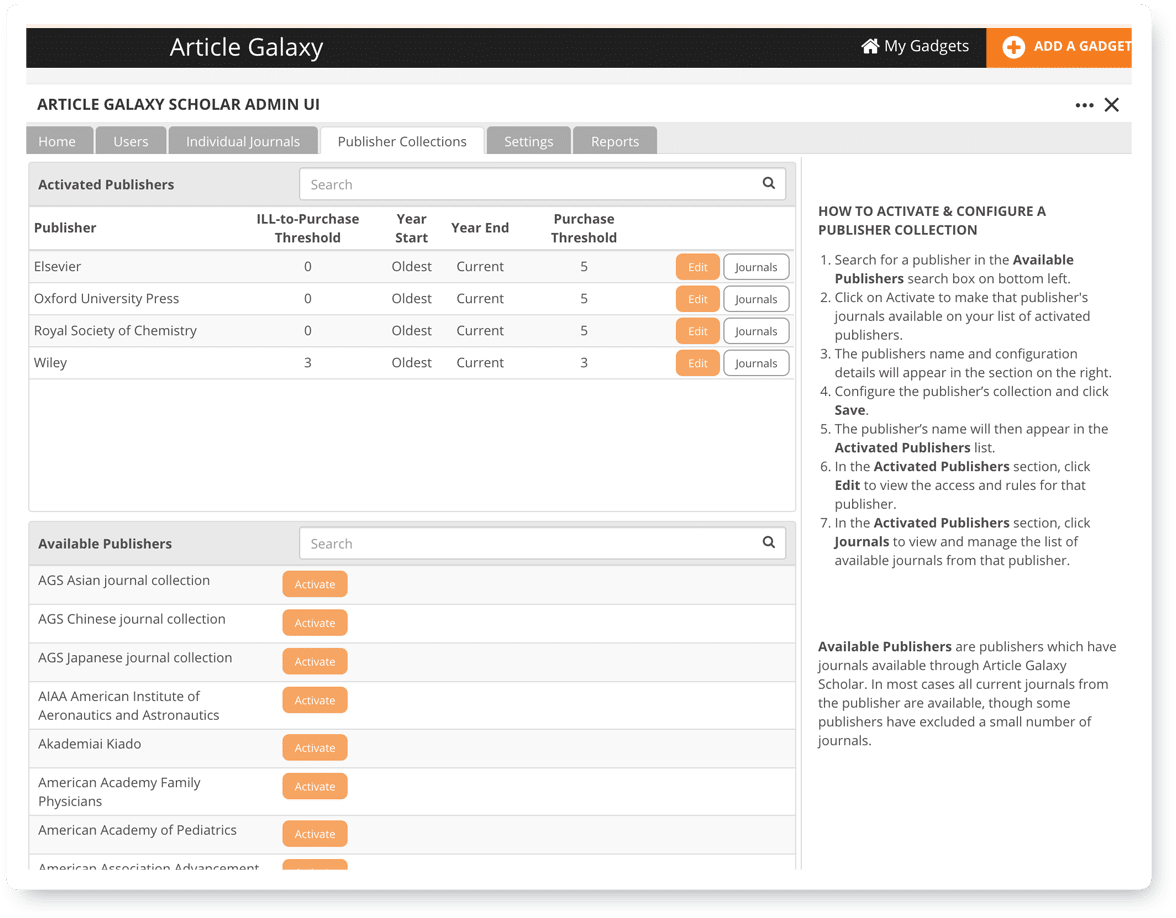1176x918 pixels.
Task: Open Journals for Oxford University Press
Action: (756, 299)
